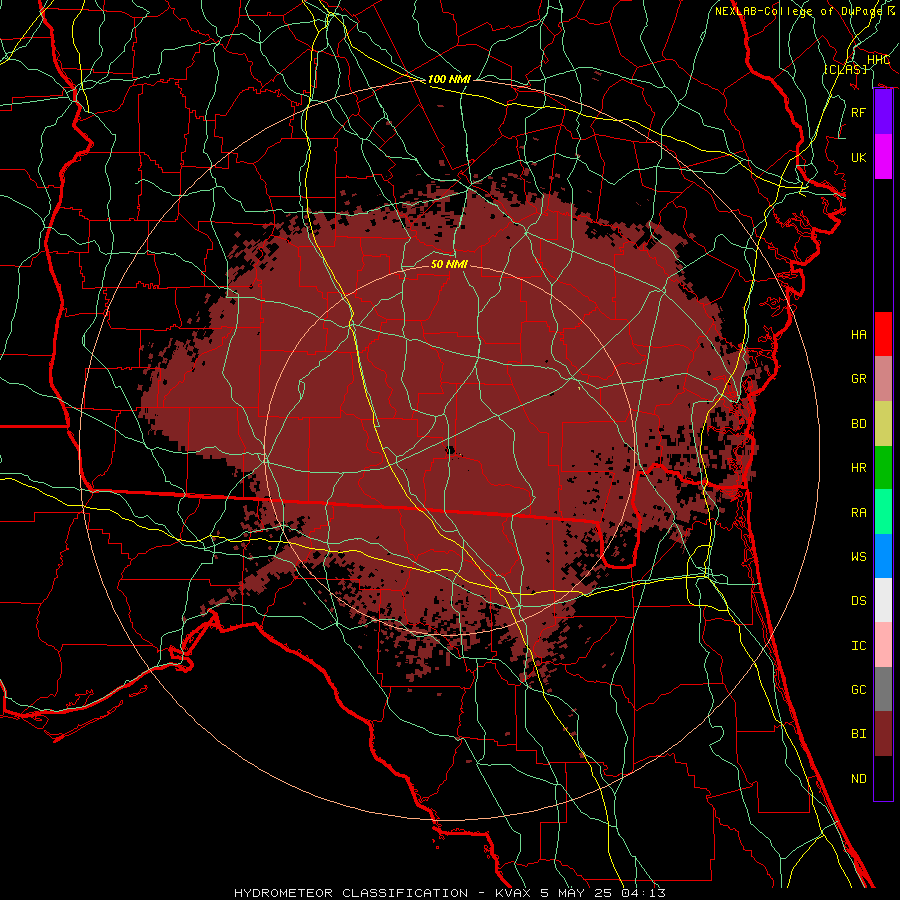The width and height of the screenshot is (900, 900).
Task: Click the UK magenta legend swatch
Action: [x=883, y=157]
